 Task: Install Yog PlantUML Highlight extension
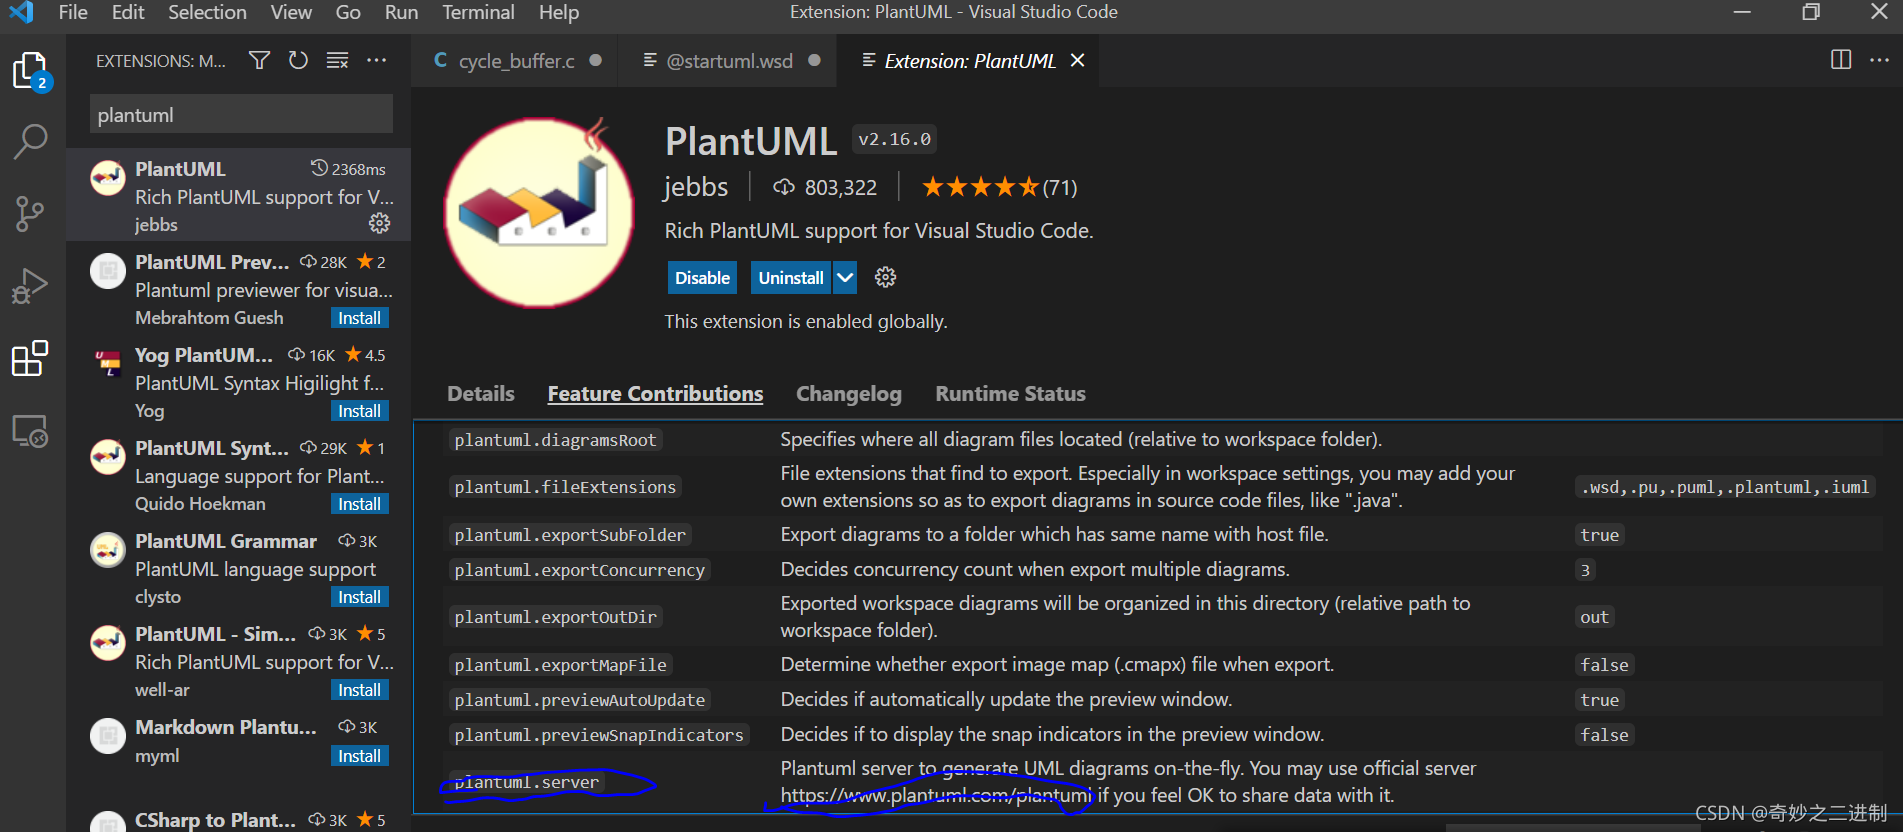point(359,411)
